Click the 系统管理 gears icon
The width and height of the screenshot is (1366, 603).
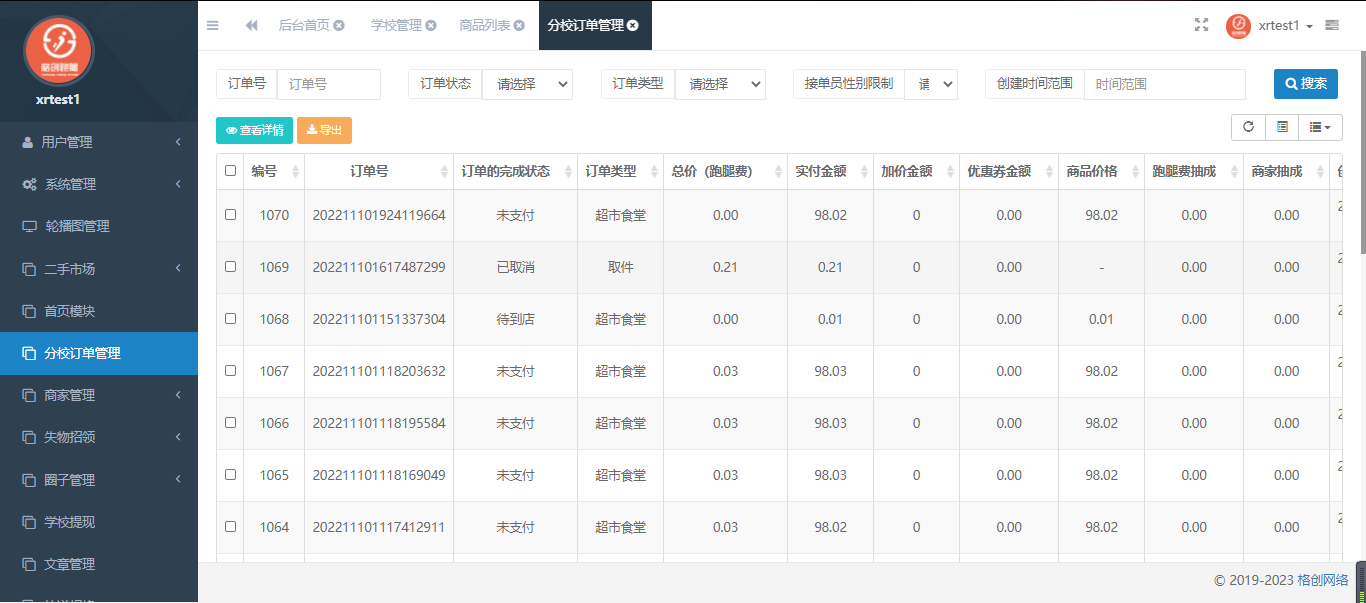30,185
